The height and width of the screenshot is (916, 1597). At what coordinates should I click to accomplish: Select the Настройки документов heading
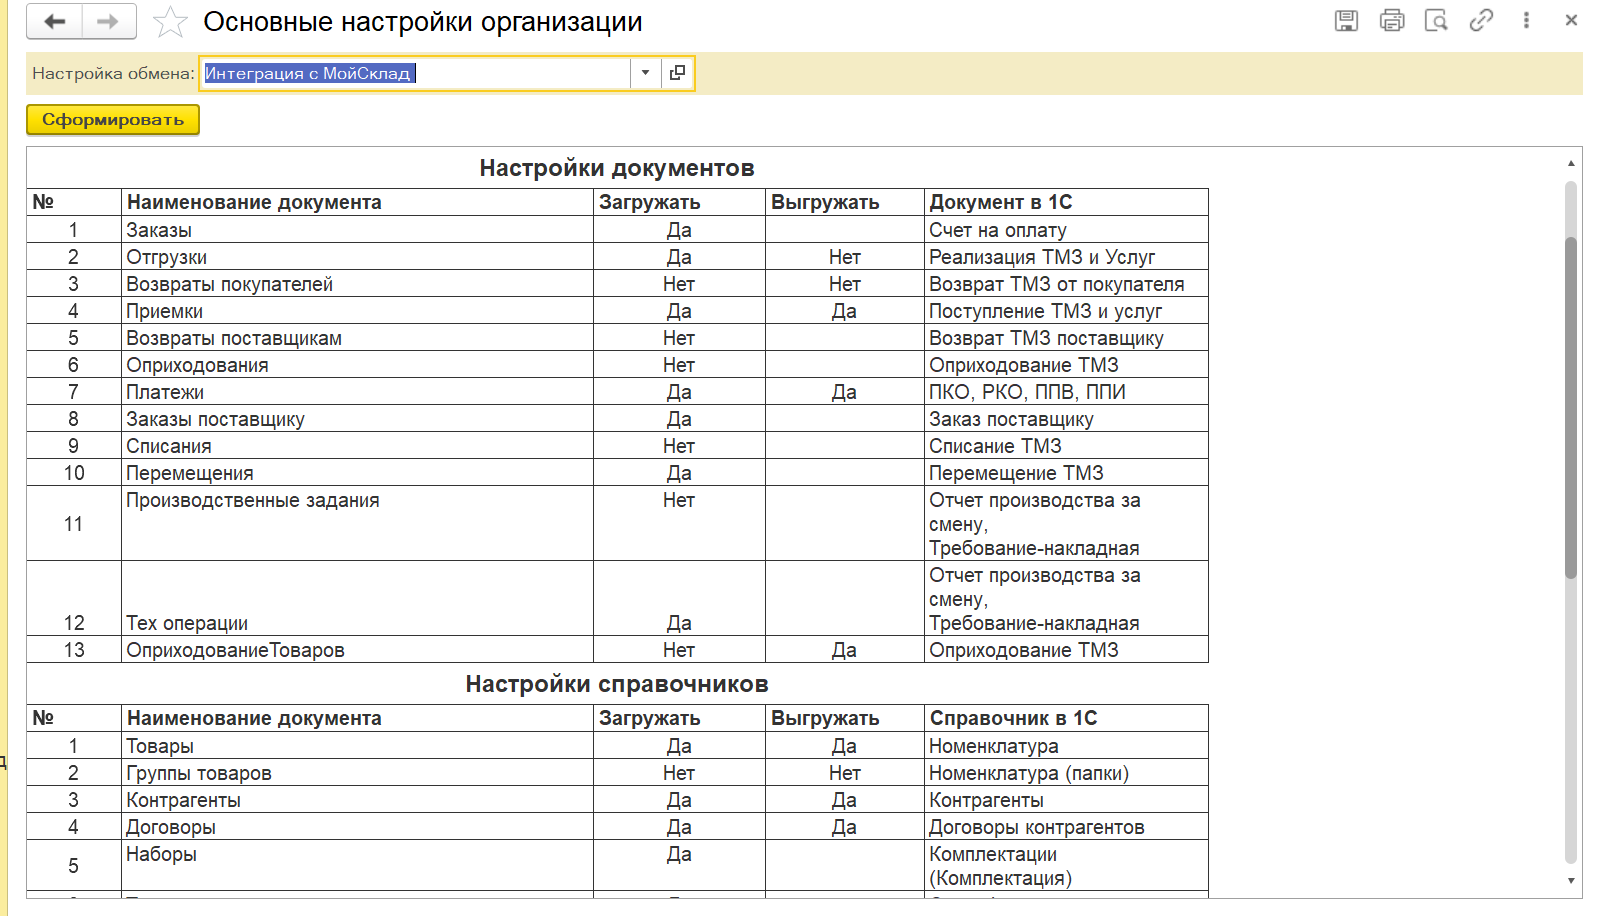click(617, 168)
